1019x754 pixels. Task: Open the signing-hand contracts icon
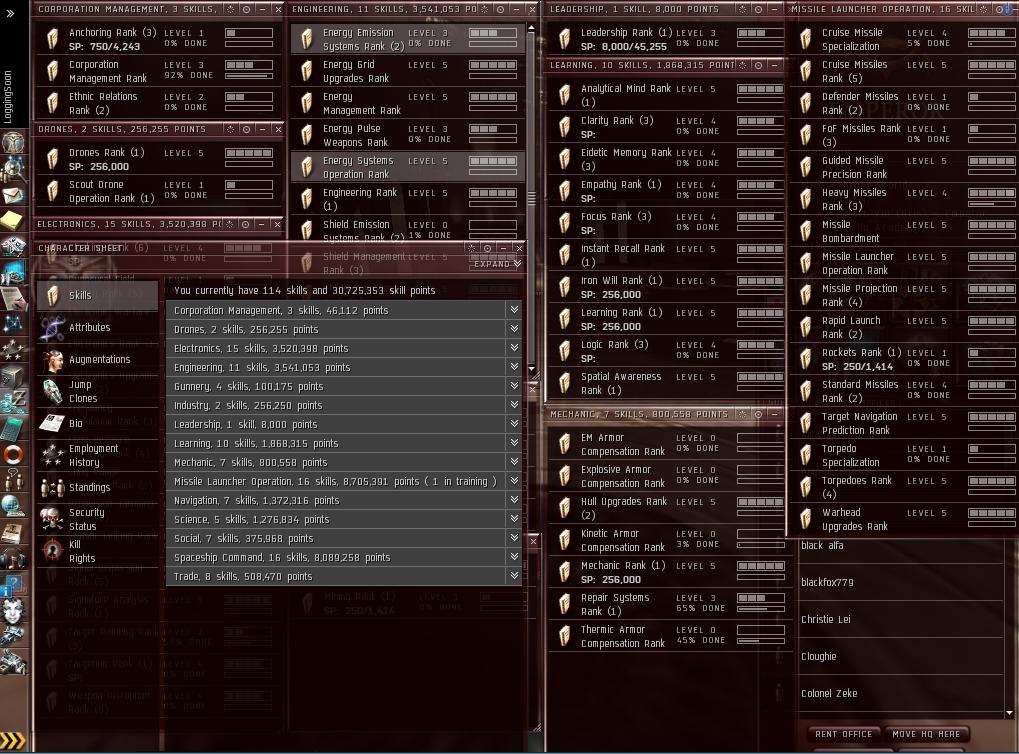(x=13, y=298)
